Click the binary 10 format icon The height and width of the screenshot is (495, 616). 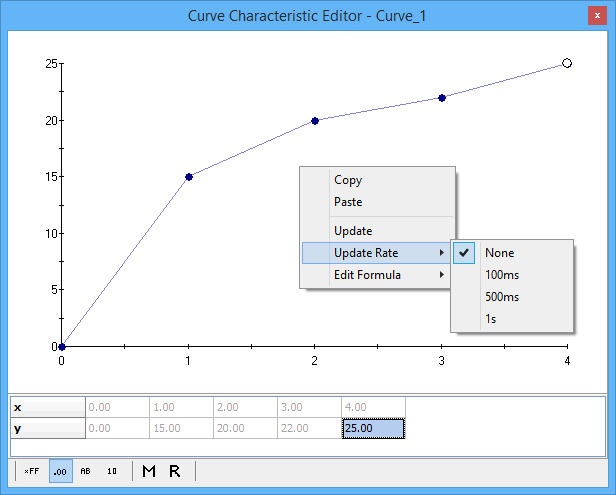[112, 471]
